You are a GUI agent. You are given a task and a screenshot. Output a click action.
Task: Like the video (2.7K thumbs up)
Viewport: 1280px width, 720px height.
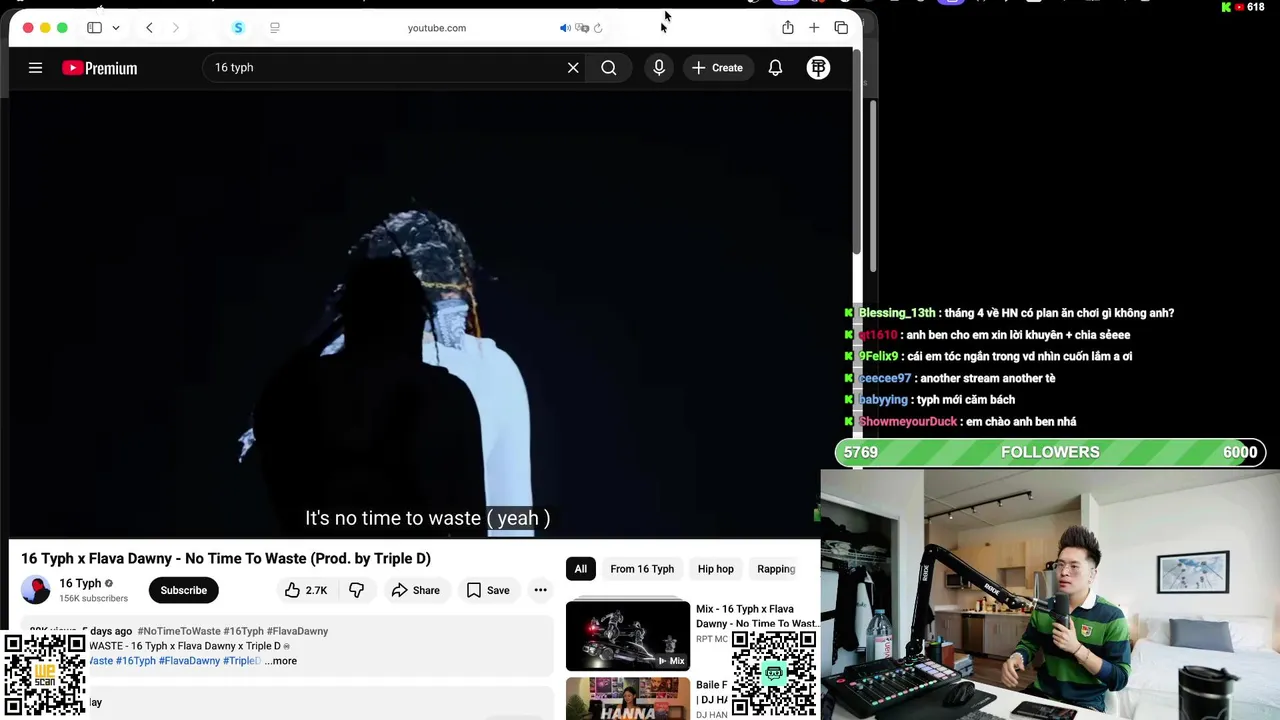coord(305,590)
